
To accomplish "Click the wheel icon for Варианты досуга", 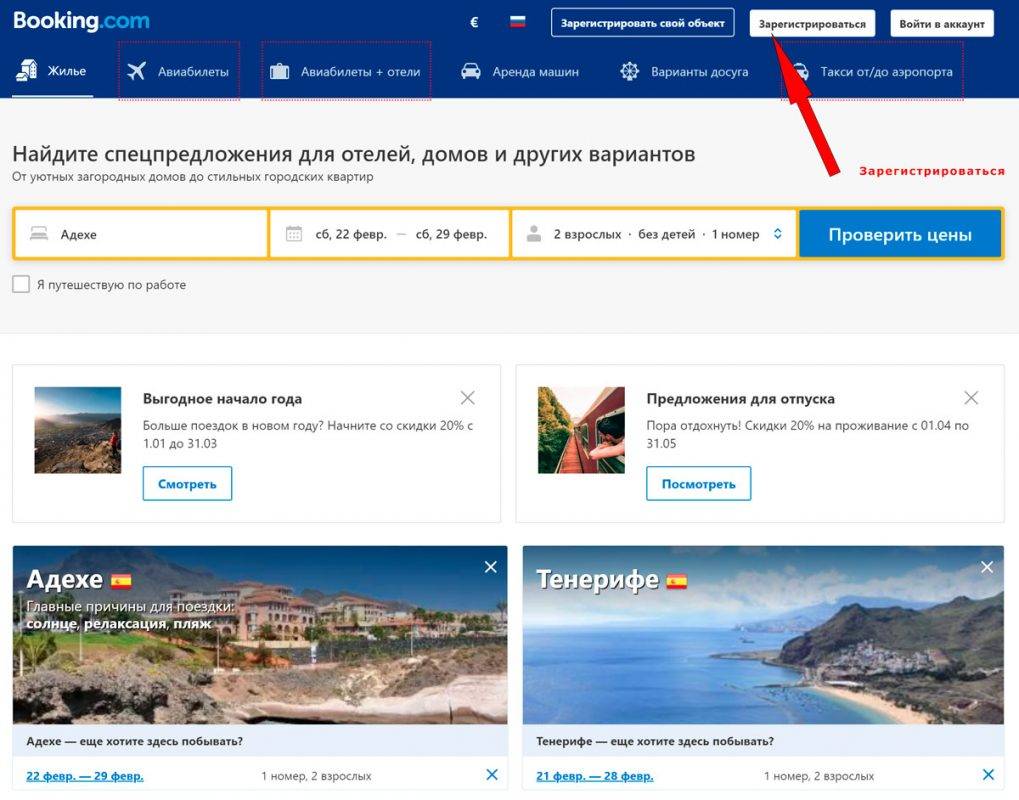I will pyautogui.click(x=629, y=71).
